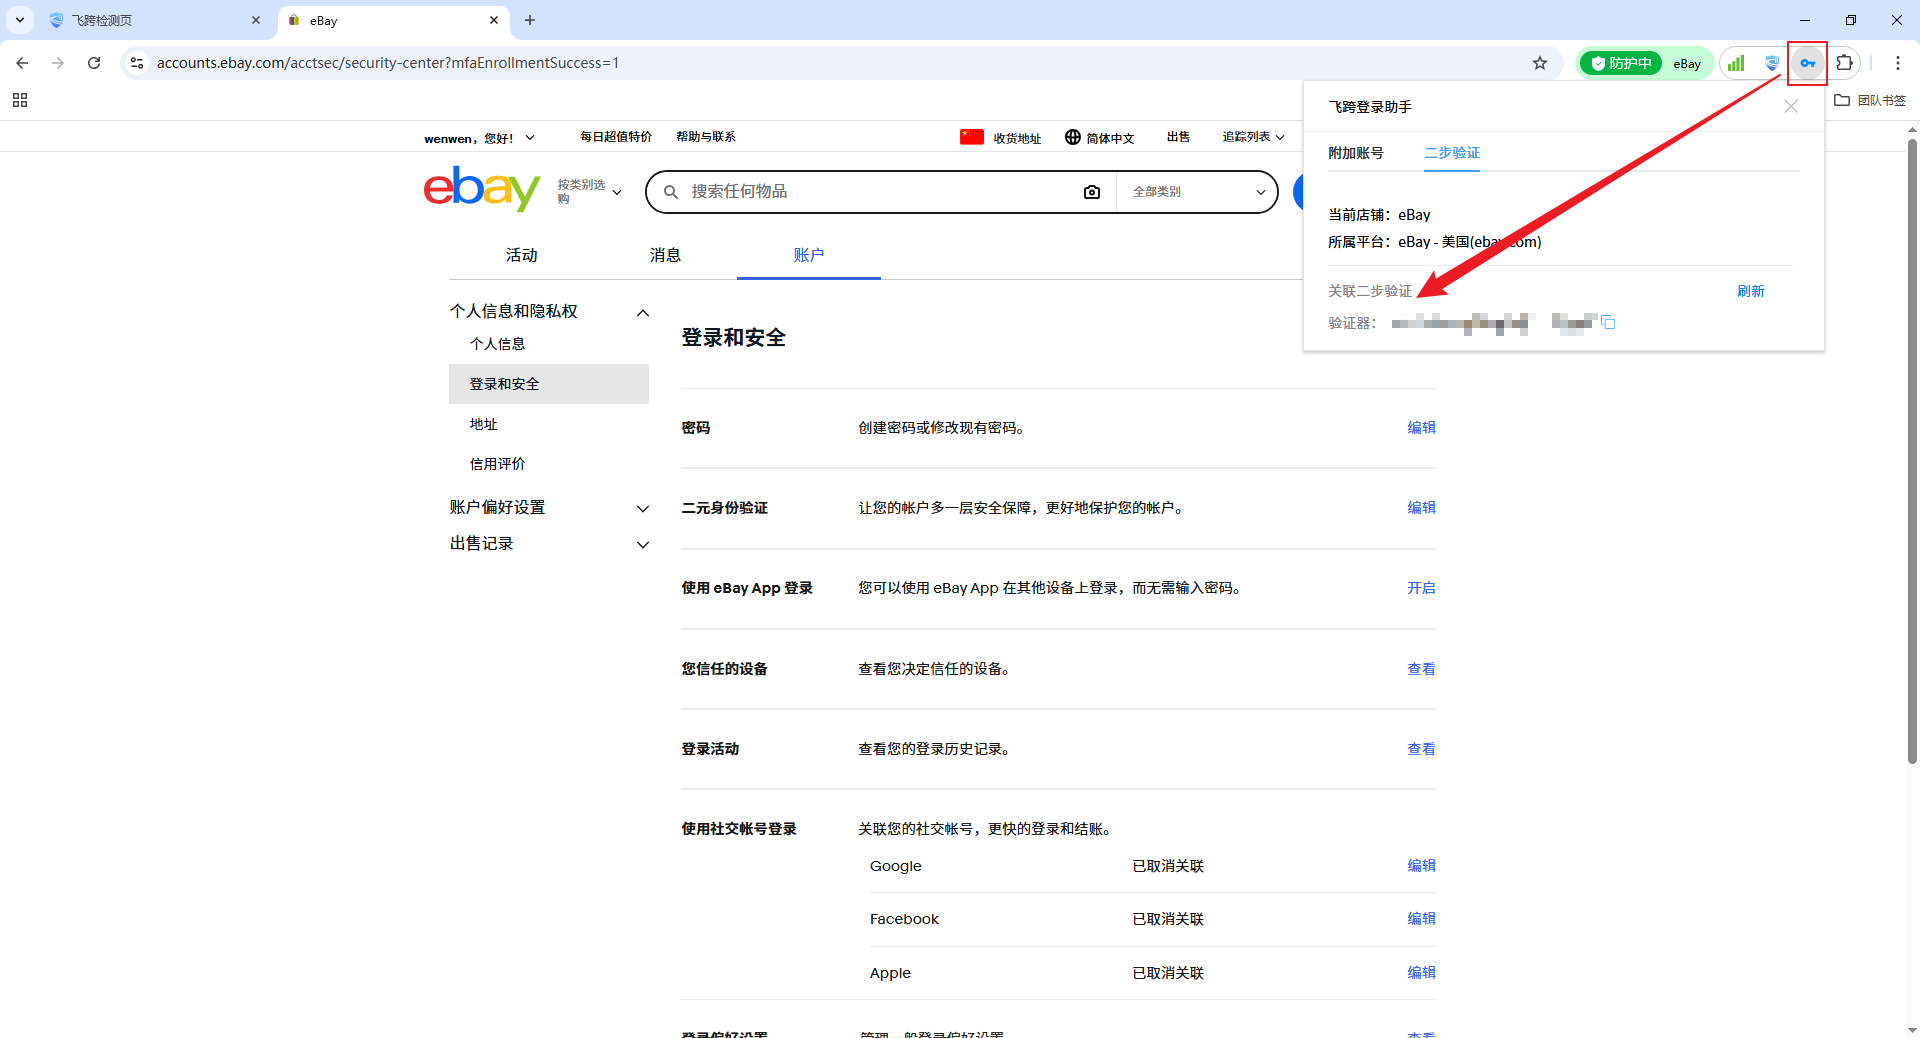Click the 当前店铺：eBay text in popup
Viewport: 1920px width, 1038px height.
[1379, 215]
